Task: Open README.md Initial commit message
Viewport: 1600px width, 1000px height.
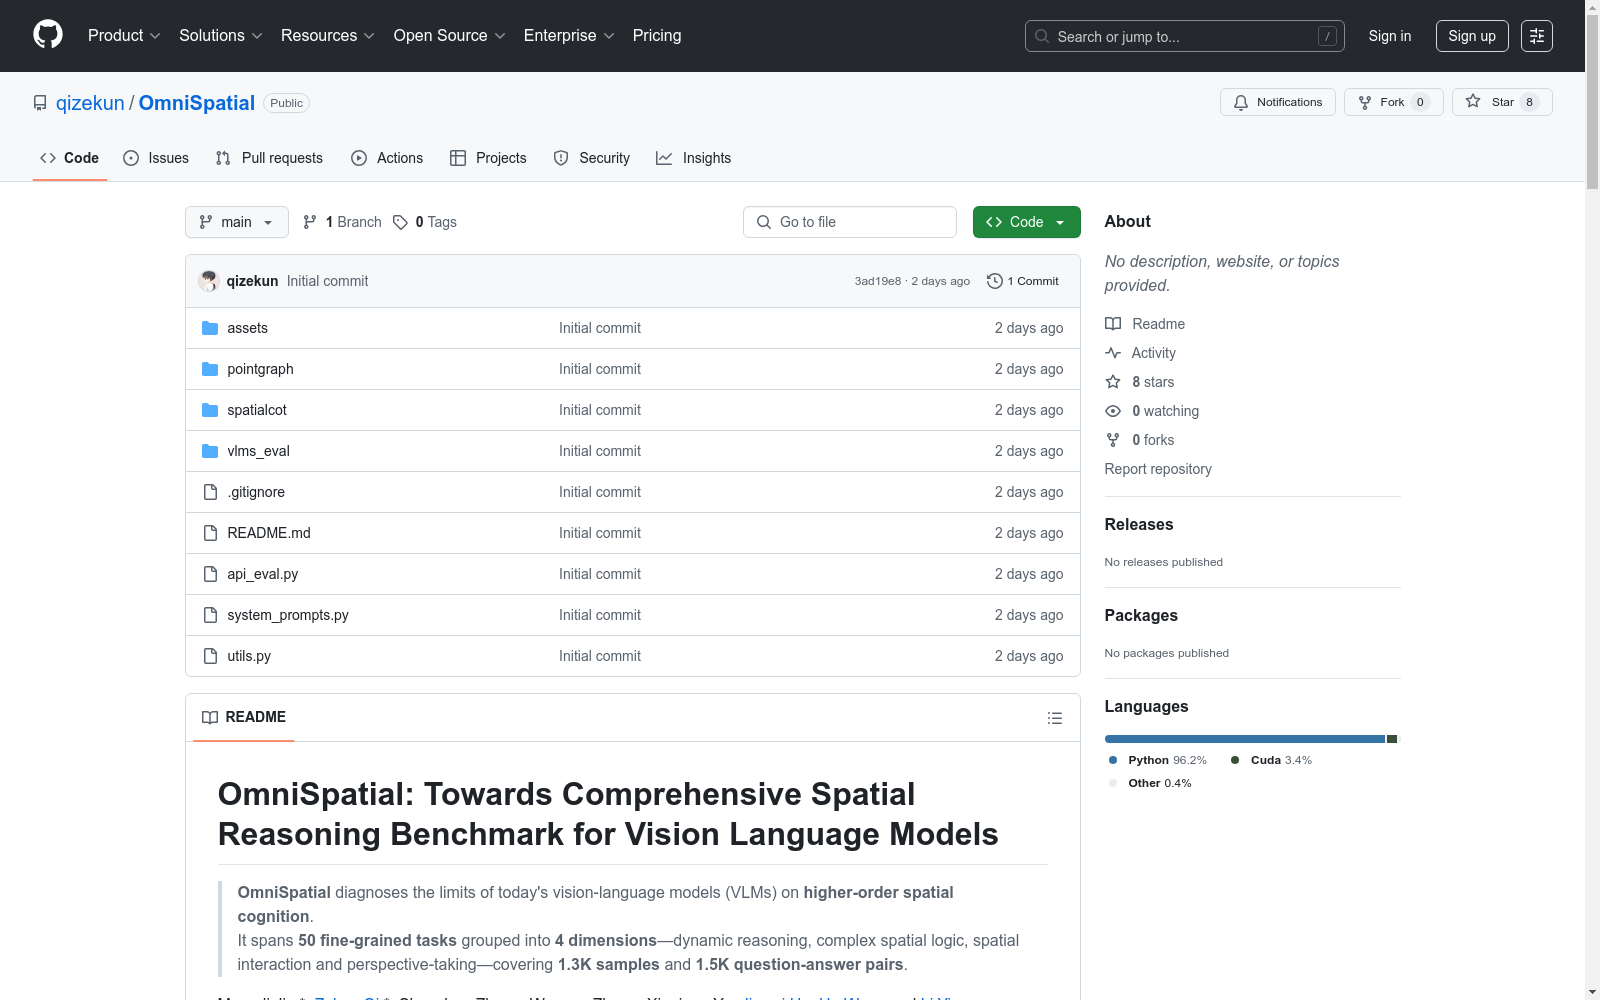Action: pyautogui.click(x=600, y=533)
